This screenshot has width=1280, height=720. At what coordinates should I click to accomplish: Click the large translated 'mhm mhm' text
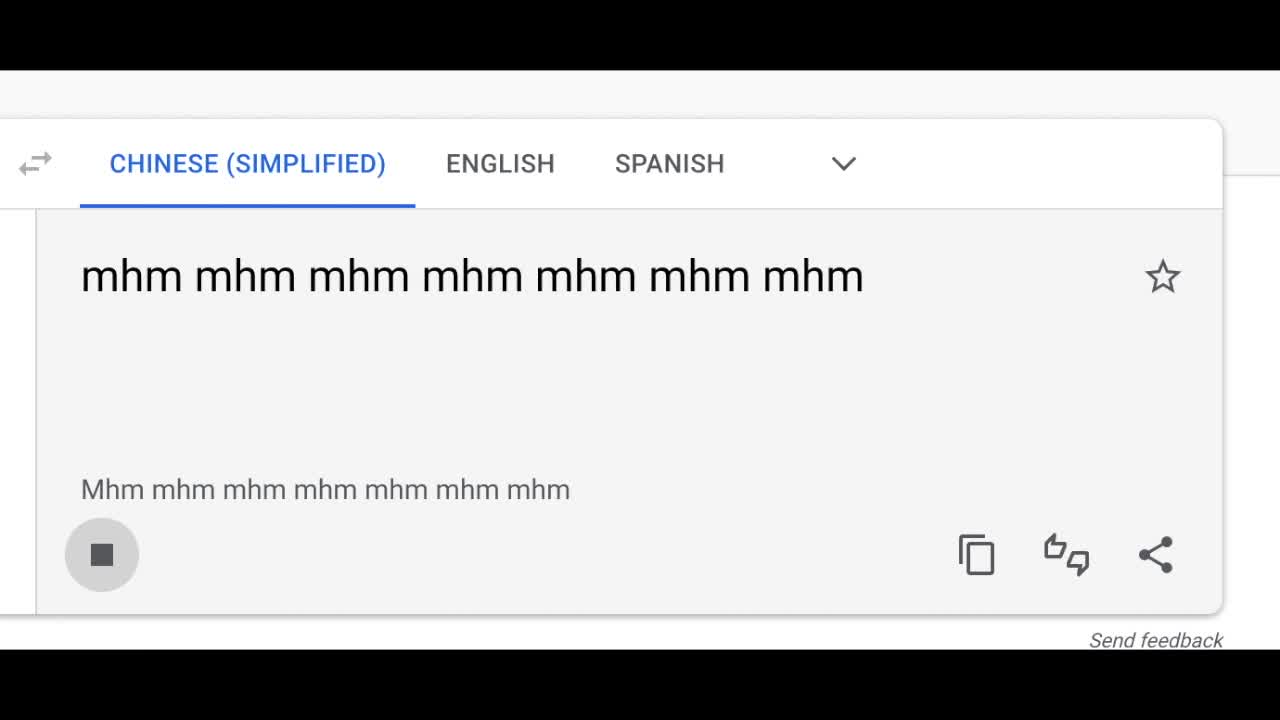point(471,277)
